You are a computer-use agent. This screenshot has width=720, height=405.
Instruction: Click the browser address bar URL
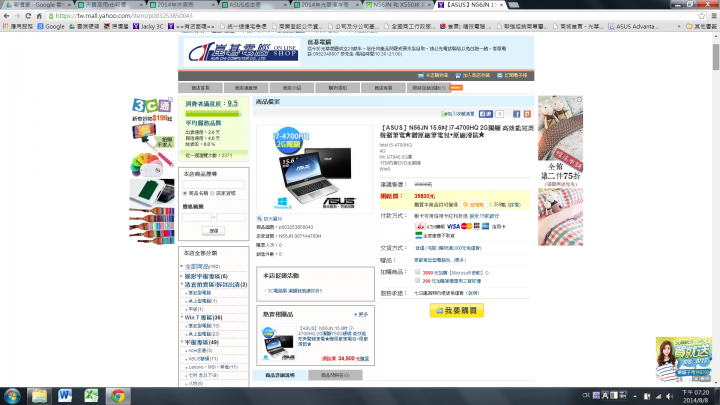pos(124,16)
